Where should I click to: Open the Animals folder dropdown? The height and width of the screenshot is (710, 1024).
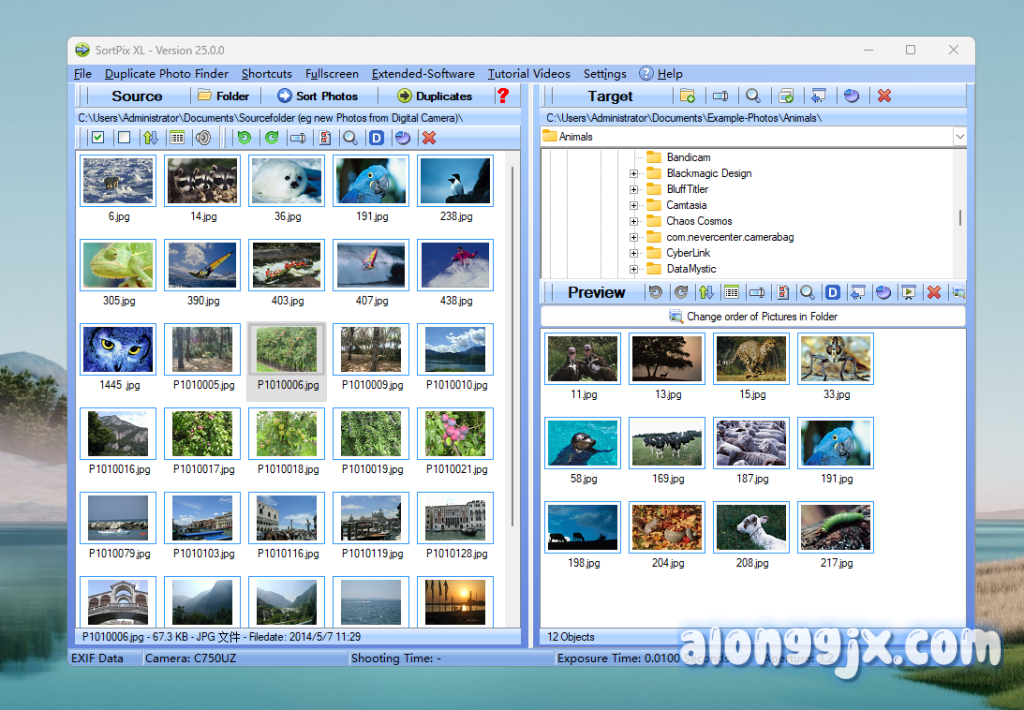coord(959,136)
